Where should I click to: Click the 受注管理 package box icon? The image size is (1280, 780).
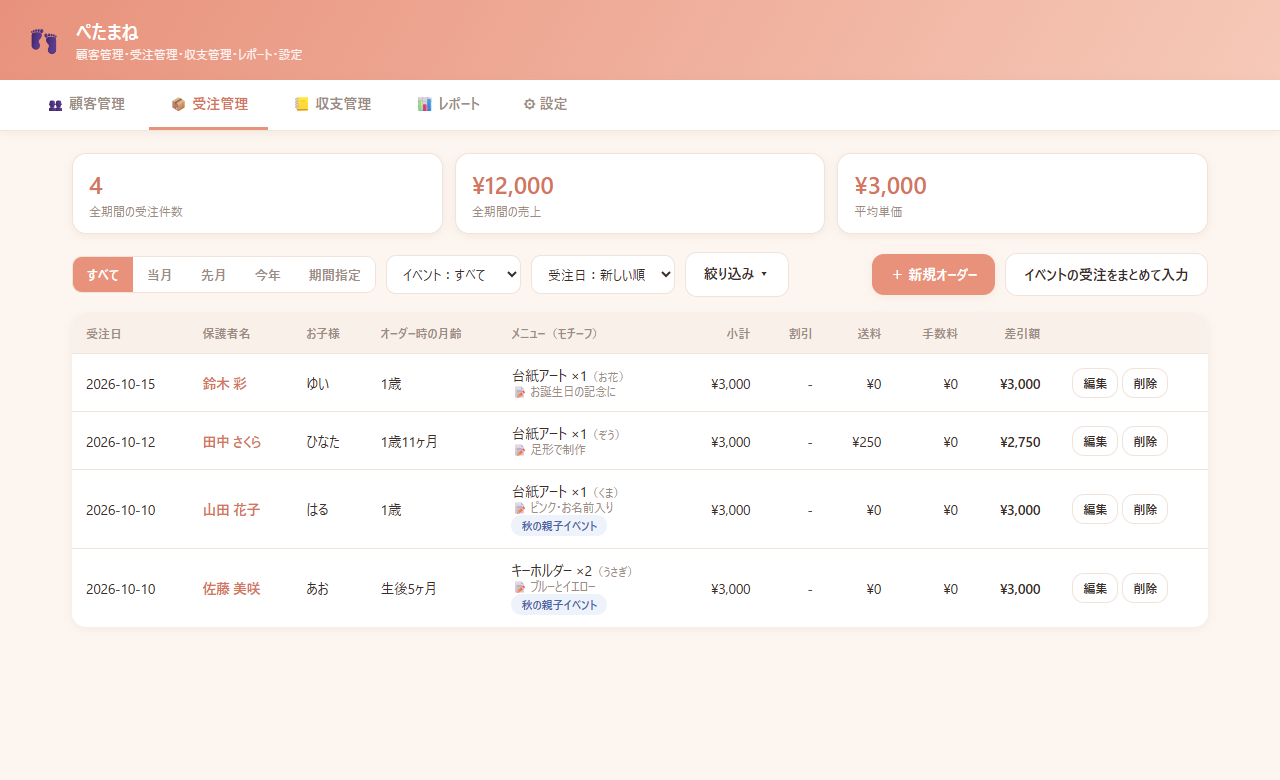click(x=178, y=104)
